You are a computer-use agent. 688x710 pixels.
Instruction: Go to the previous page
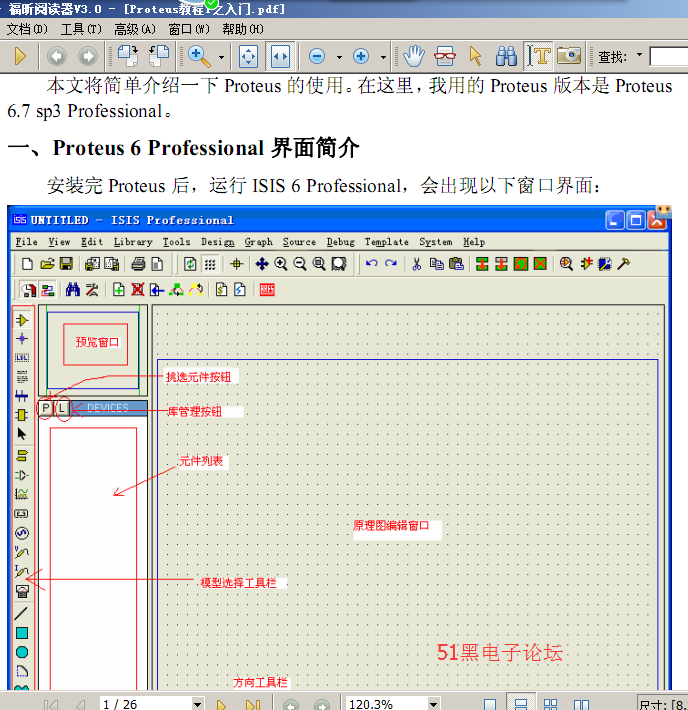80,705
